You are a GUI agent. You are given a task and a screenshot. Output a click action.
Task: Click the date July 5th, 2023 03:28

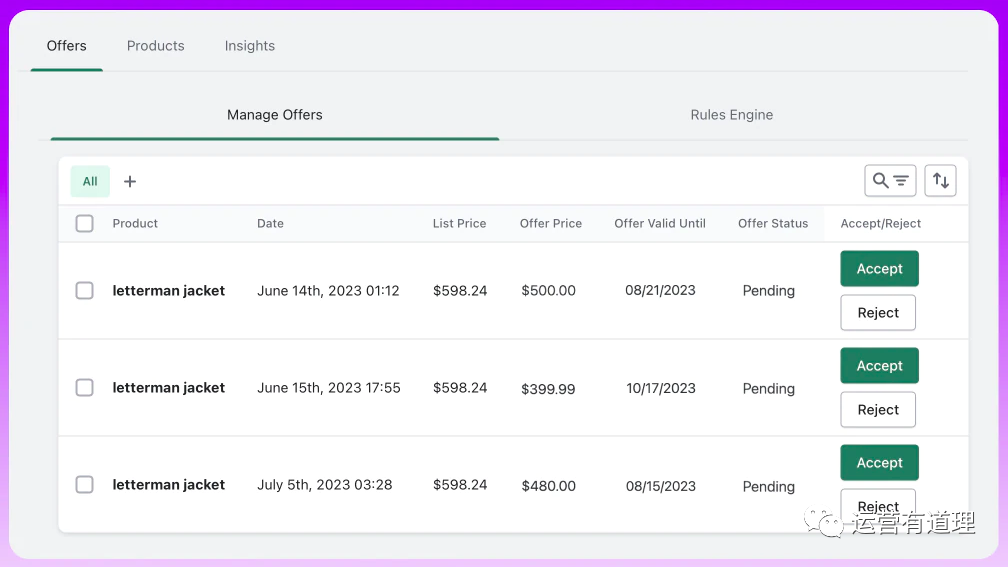click(325, 485)
